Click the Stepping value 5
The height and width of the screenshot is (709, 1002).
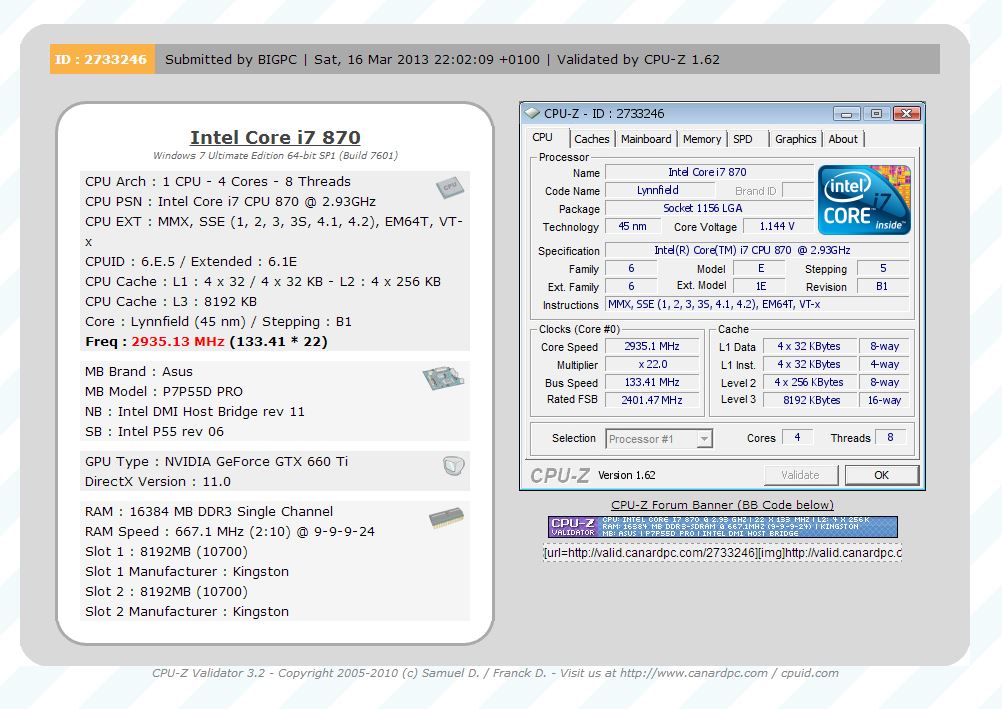tap(882, 269)
